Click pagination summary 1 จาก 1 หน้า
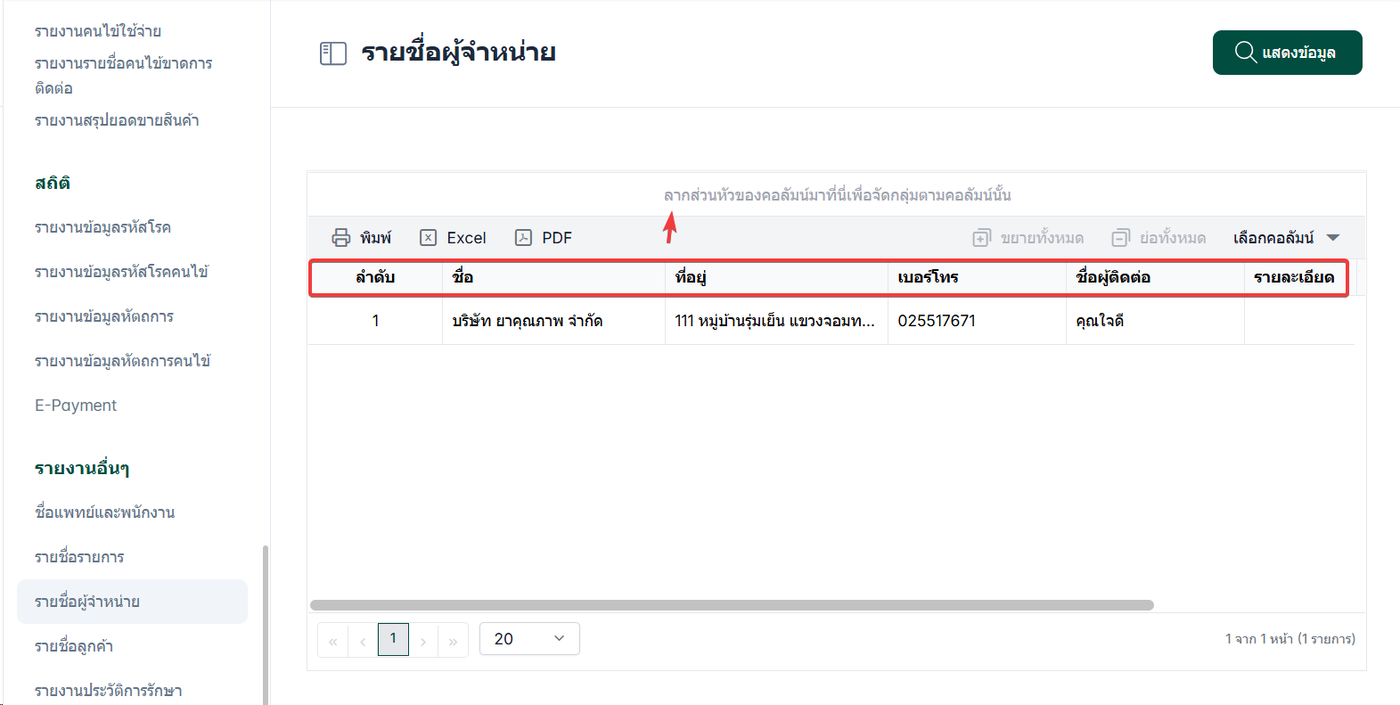This screenshot has height=705, width=1400. pos(1290,638)
